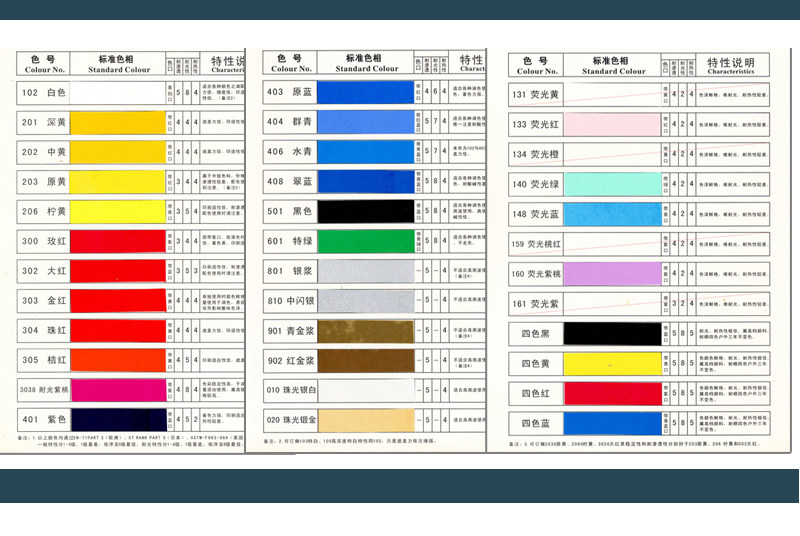800x536 pixels.
Task: Click the 300 rose red swatch
Action: (118, 241)
